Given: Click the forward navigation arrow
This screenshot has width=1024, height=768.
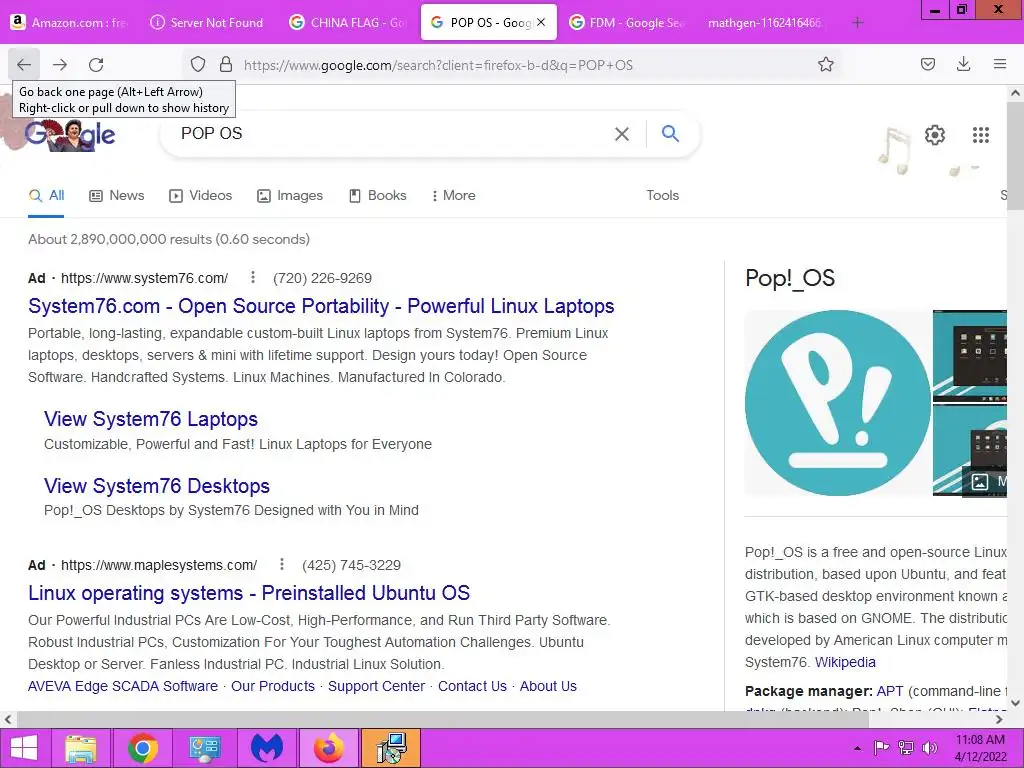Looking at the screenshot, I should (x=60, y=65).
